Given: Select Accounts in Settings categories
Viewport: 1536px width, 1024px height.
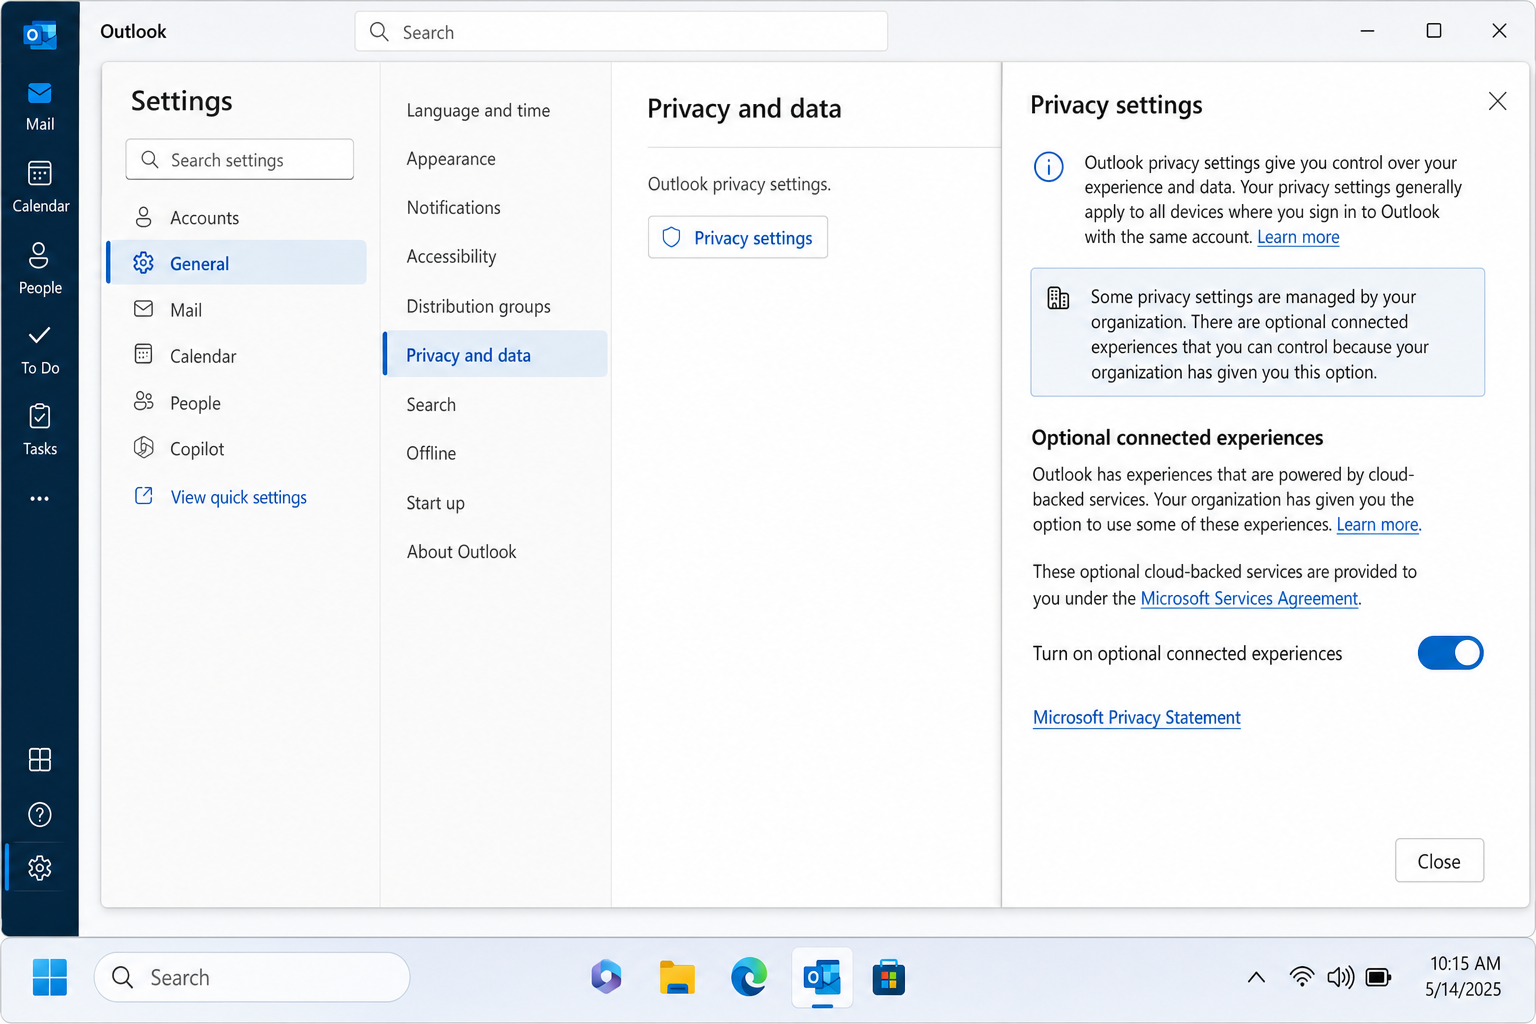Looking at the screenshot, I should click(237, 217).
